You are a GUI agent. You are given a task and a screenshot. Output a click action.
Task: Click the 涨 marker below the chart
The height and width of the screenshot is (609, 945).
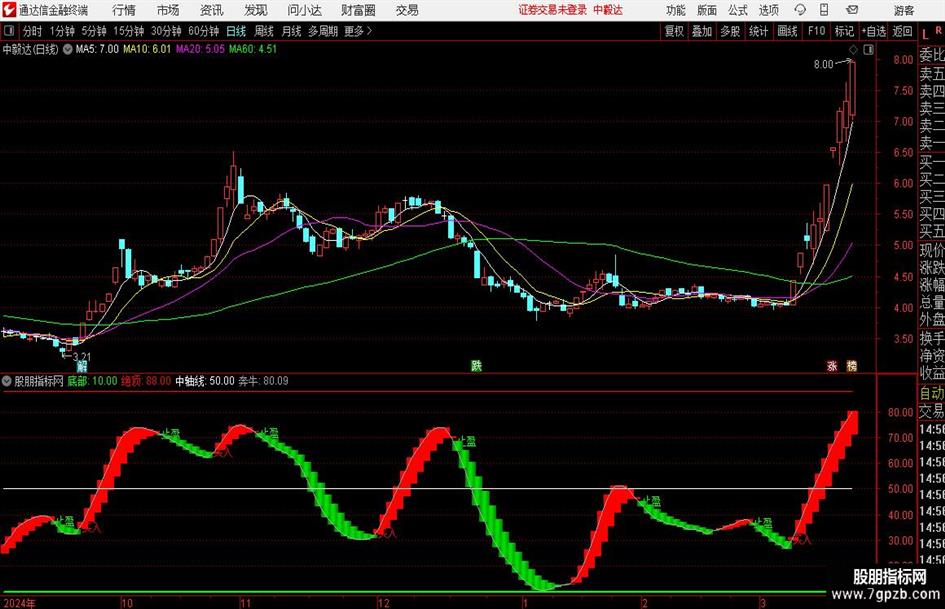(832, 366)
